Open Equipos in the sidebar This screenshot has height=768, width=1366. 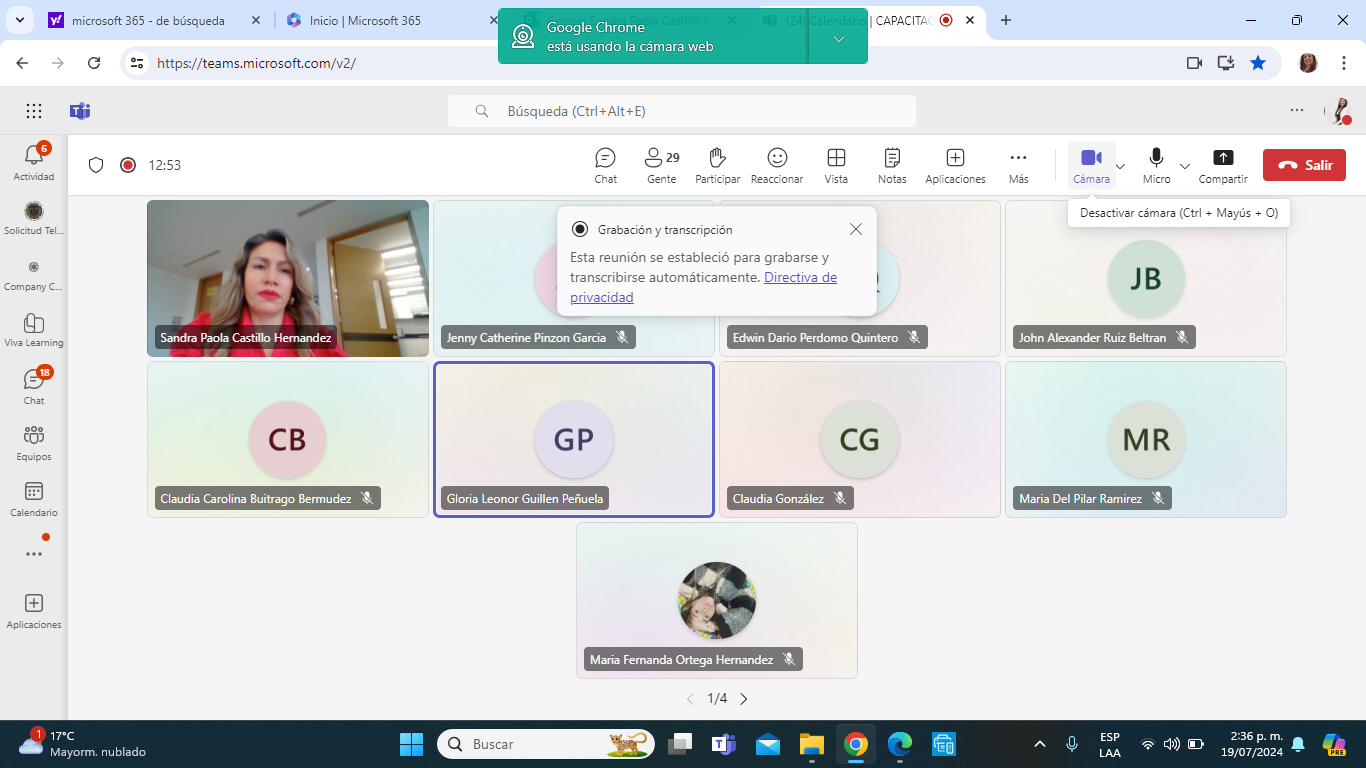34,443
